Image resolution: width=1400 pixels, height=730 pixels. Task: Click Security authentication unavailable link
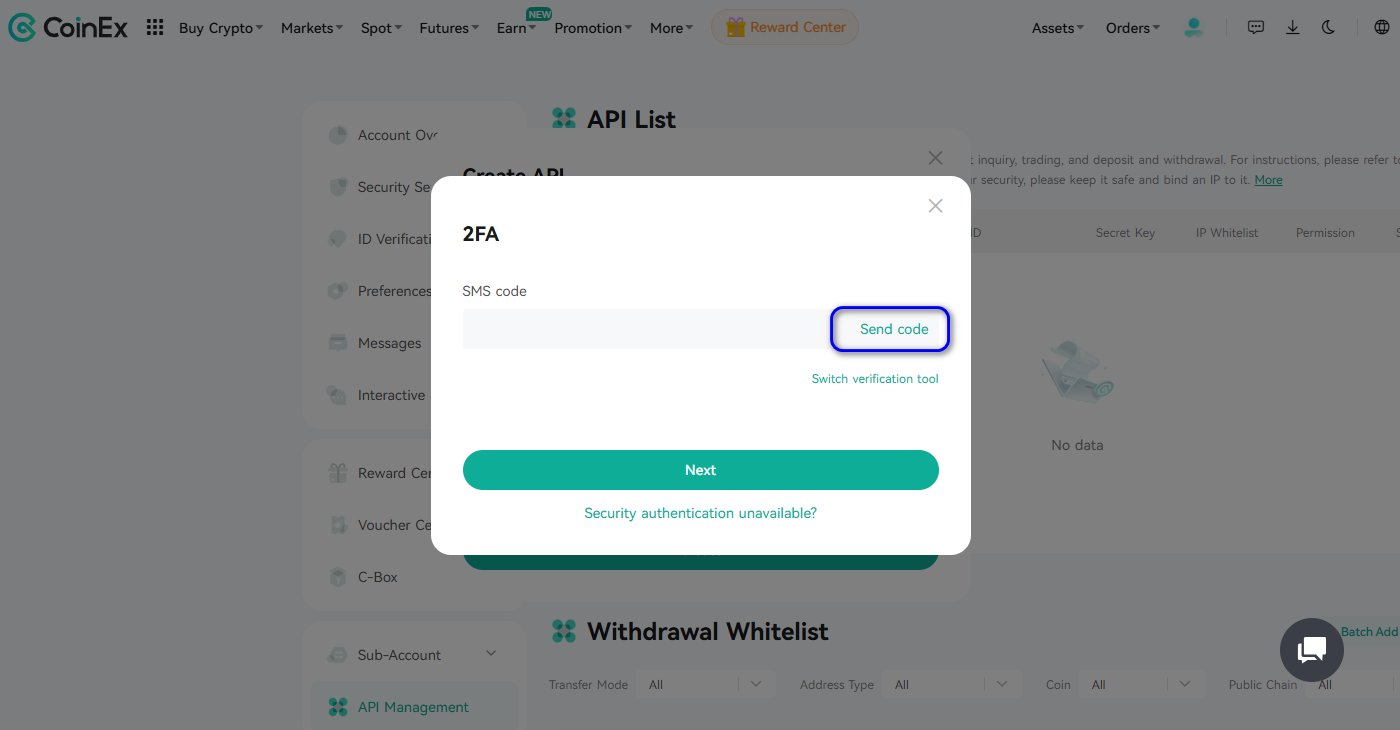[700, 513]
